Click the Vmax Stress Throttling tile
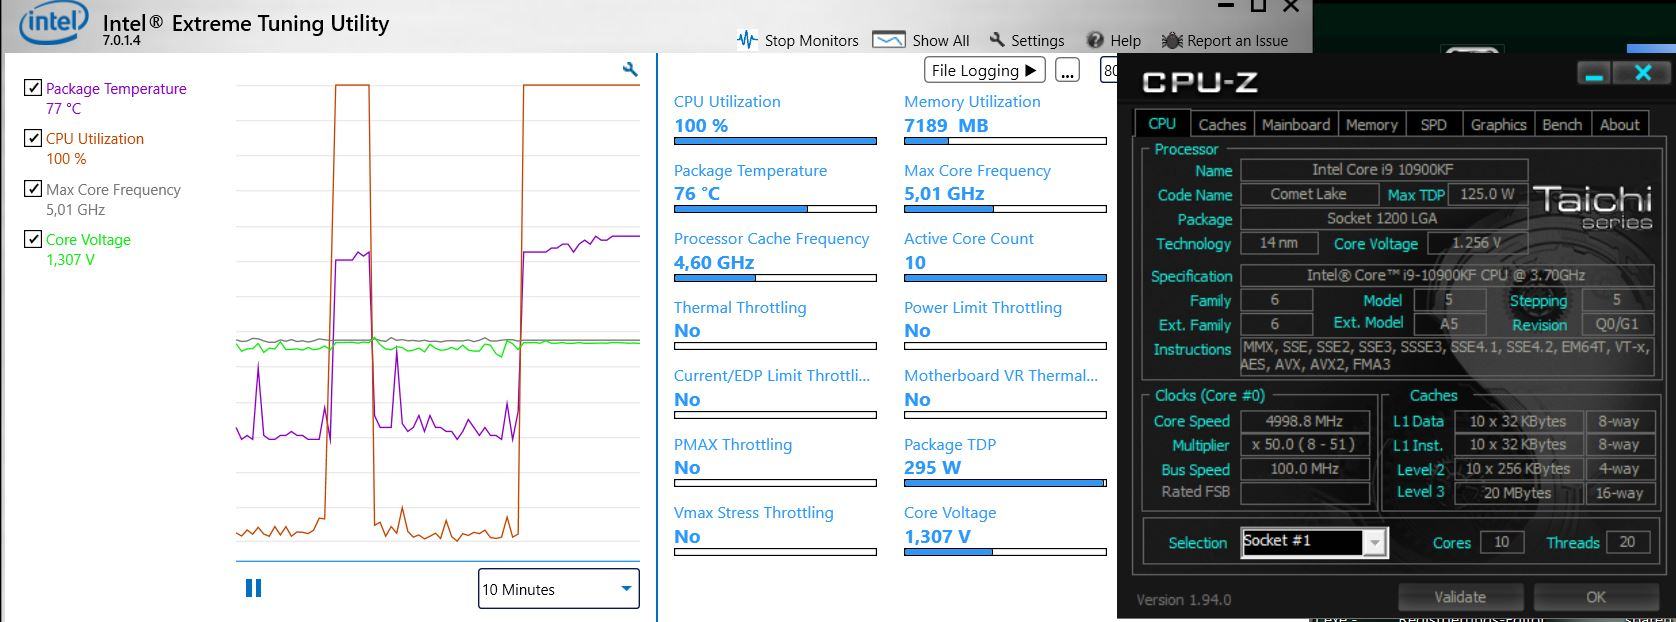 (775, 530)
